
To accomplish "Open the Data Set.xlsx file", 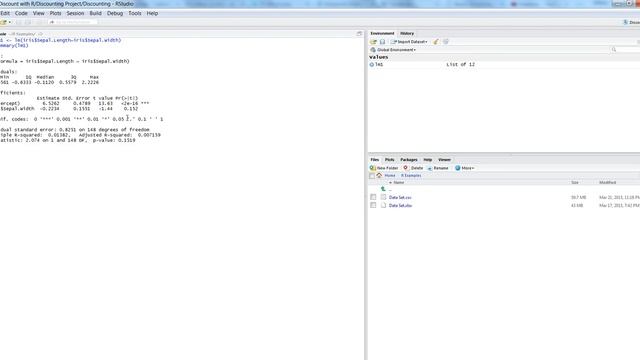I will tap(400, 206).
